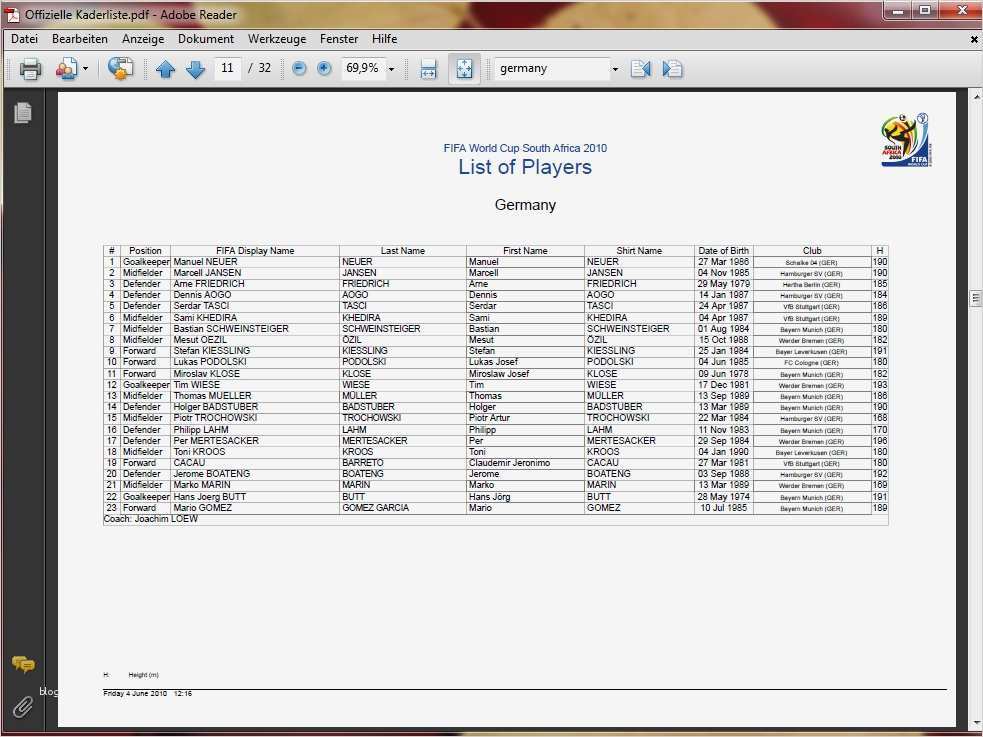
Task: Open the Hilfe menu
Action: [x=384, y=39]
